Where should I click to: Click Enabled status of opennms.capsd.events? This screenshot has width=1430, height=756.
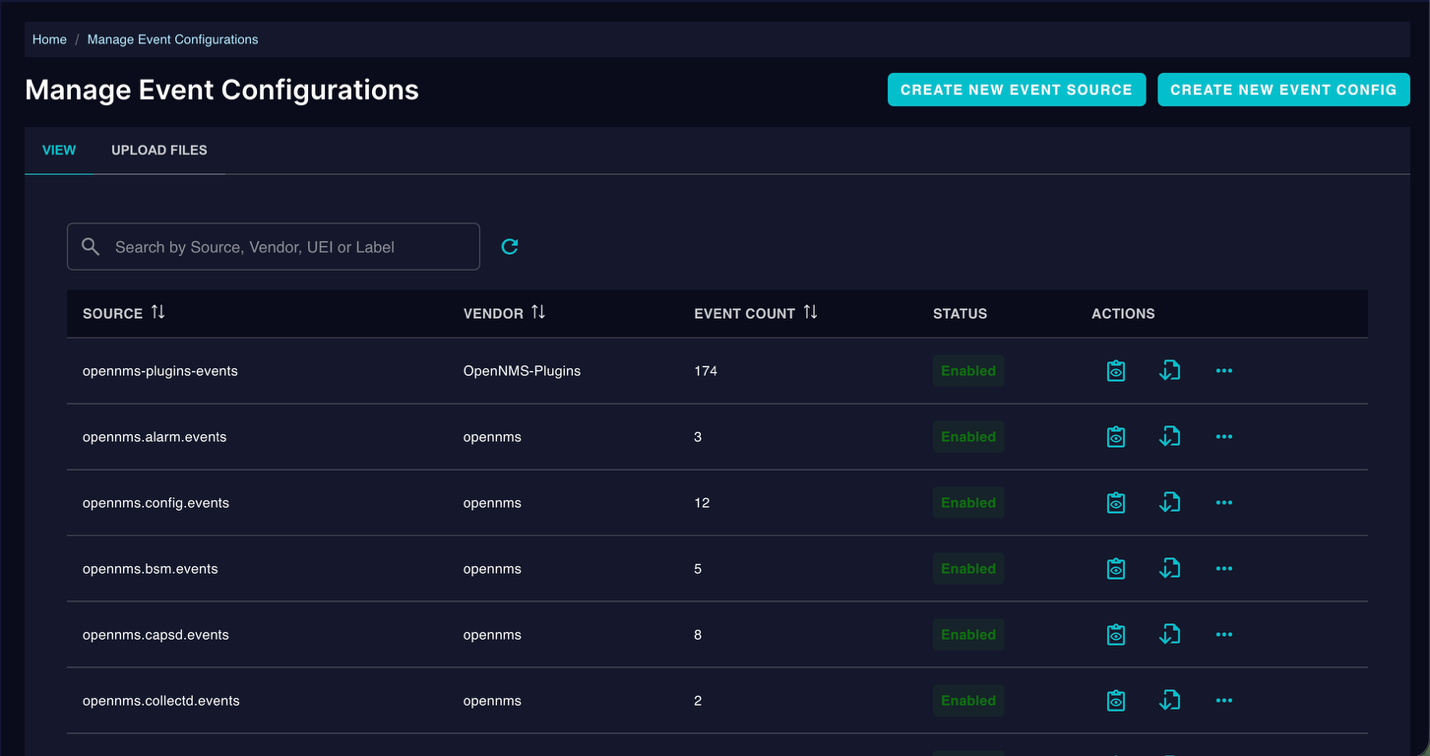pyautogui.click(x=968, y=635)
